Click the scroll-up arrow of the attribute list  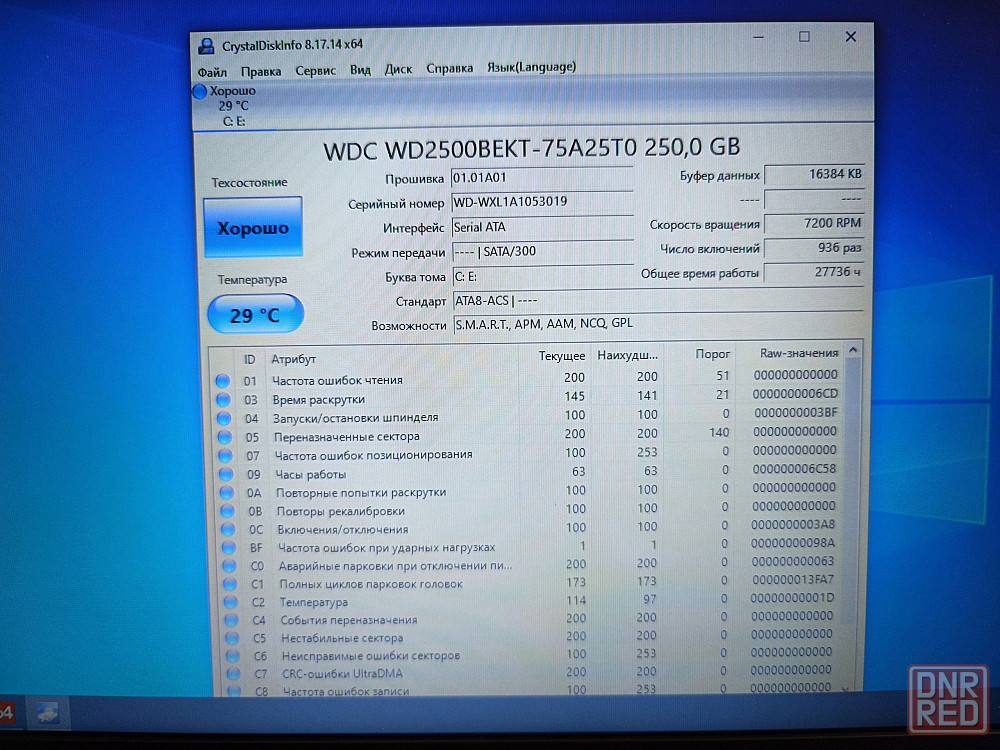coord(853,350)
